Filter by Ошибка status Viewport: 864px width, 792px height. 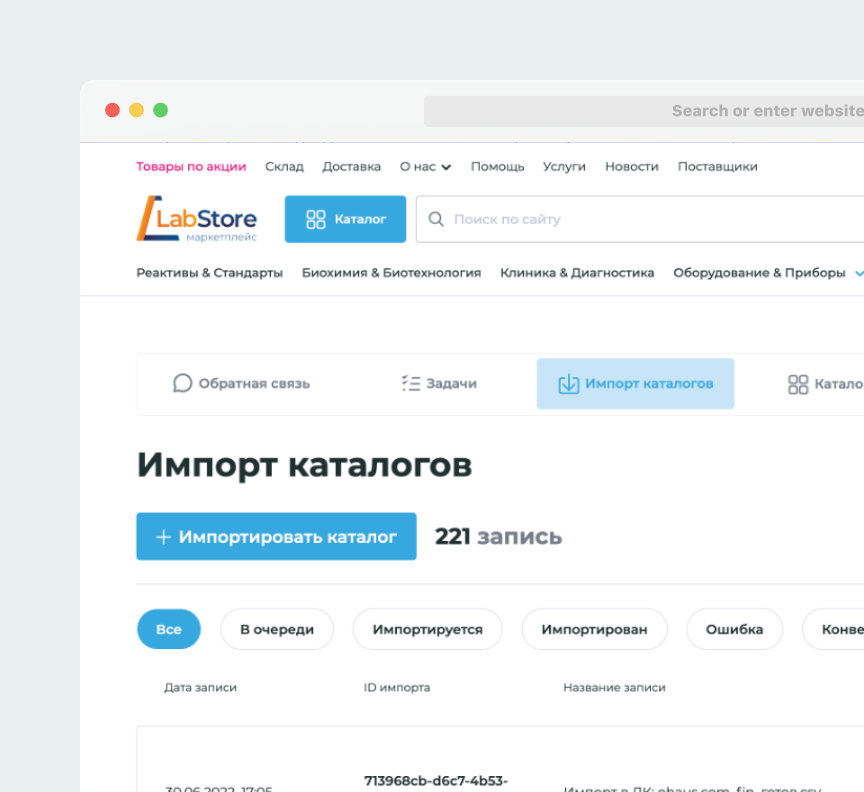tap(734, 629)
